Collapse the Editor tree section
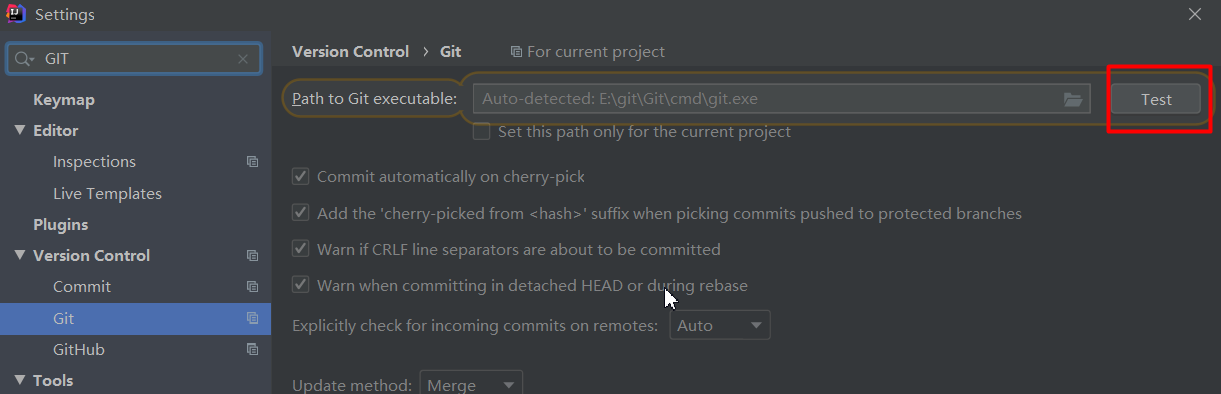 point(20,131)
